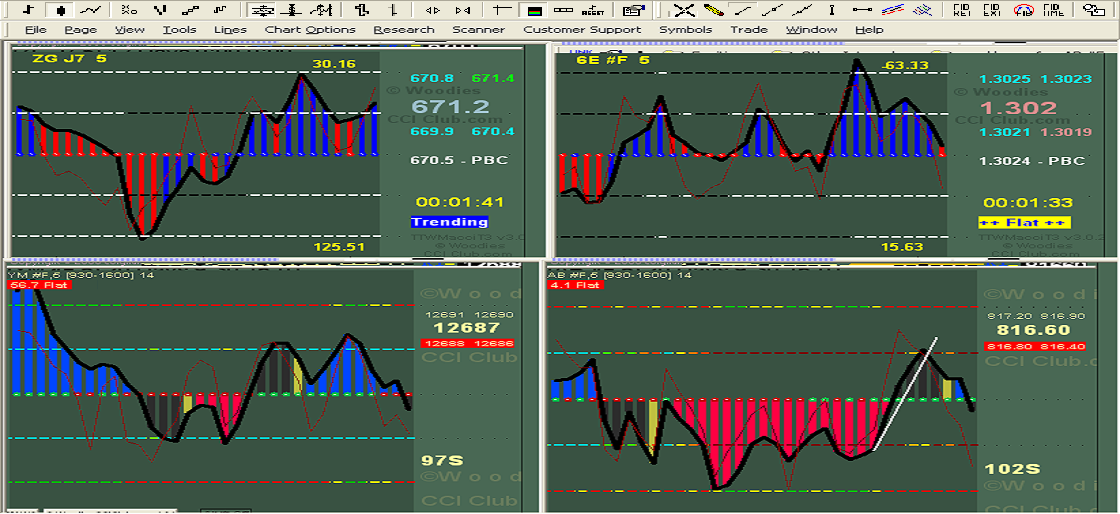Click the 1.302 price on 6E chart

(x=1018, y=108)
